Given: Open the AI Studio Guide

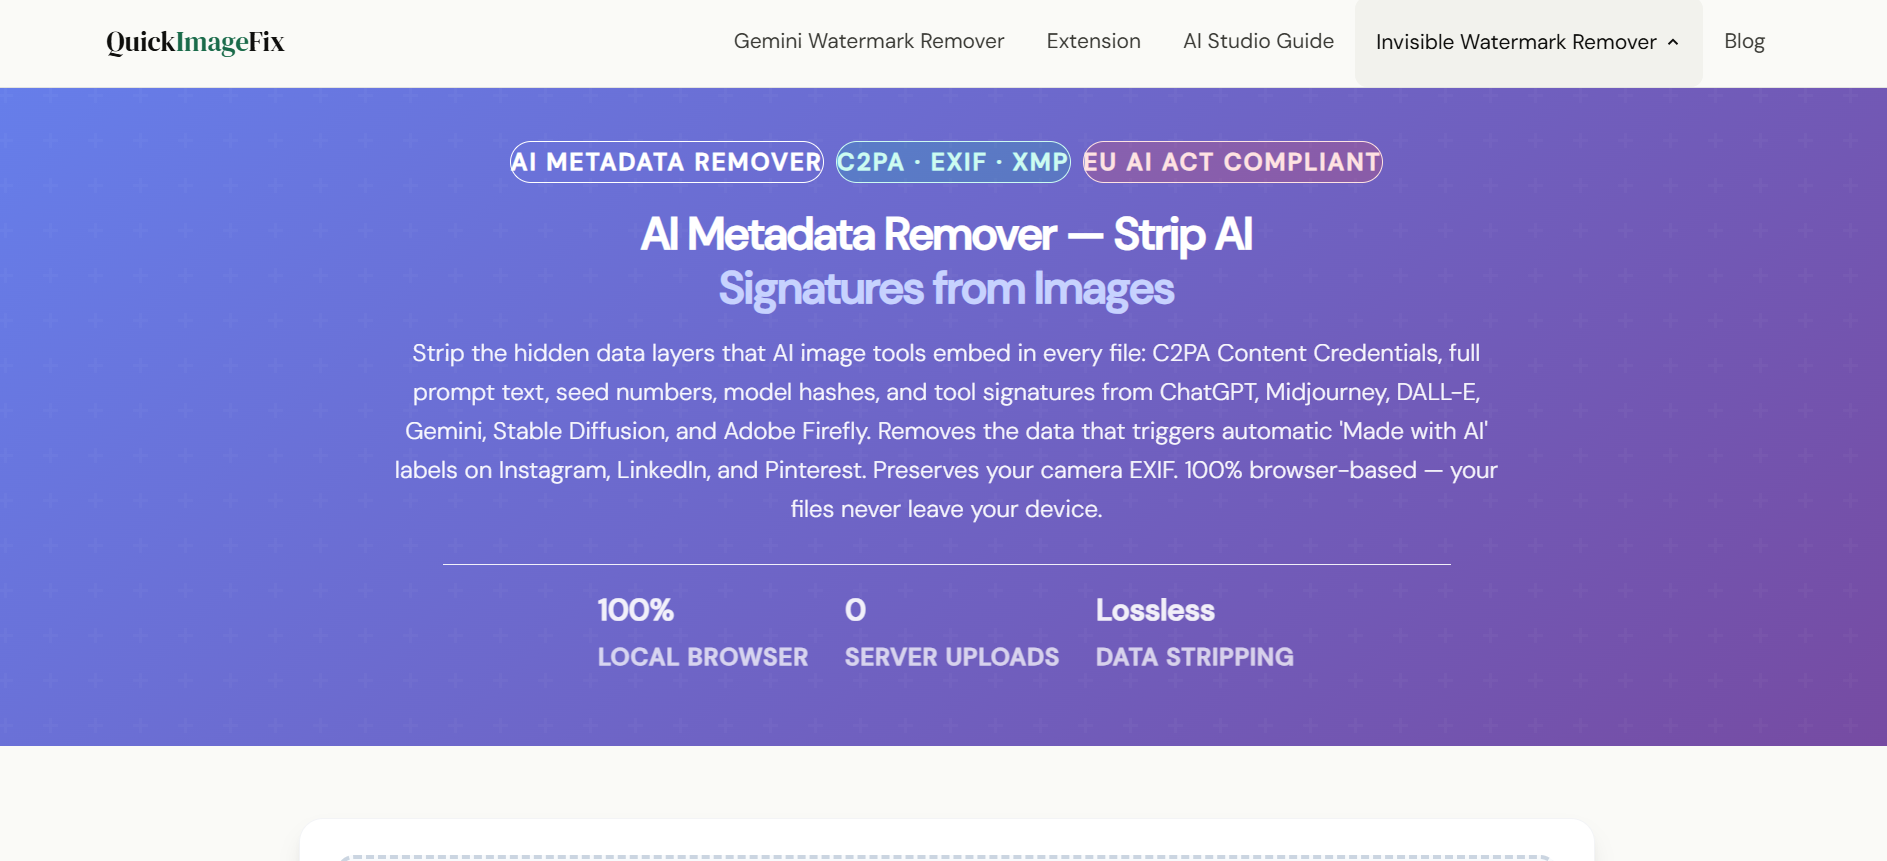Looking at the screenshot, I should (x=1257, y=41).
